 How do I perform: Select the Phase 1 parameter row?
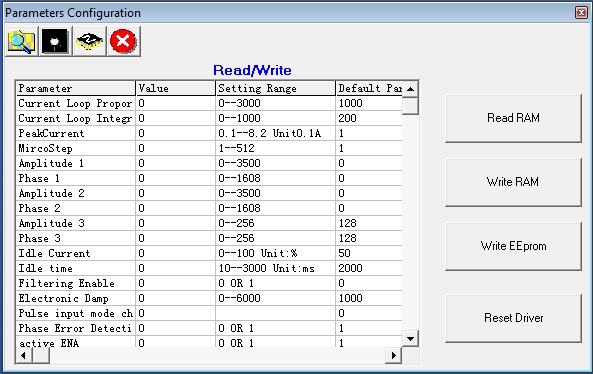click(209, 178)
